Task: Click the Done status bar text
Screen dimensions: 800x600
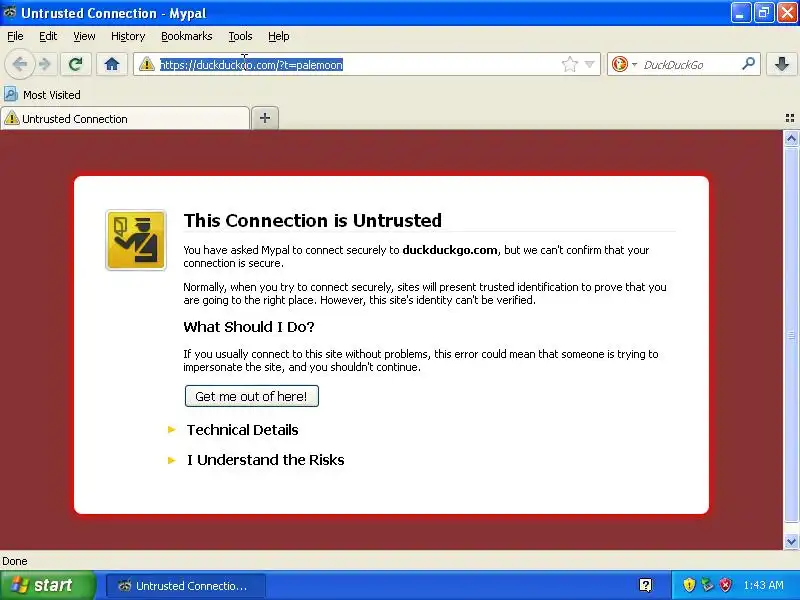Action: [15, 561]
